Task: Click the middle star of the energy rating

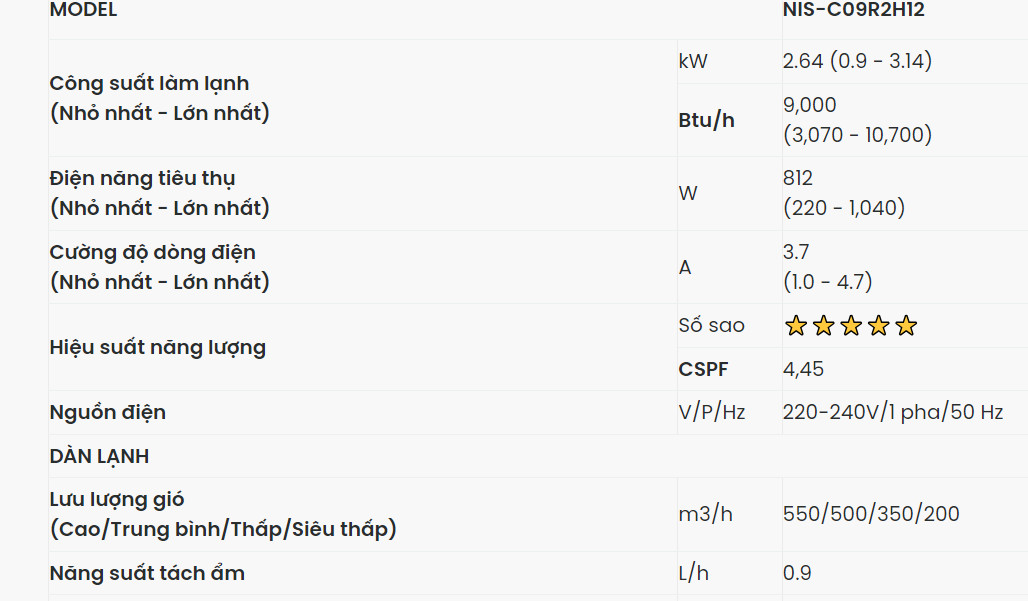Action: tap(851, 326)
